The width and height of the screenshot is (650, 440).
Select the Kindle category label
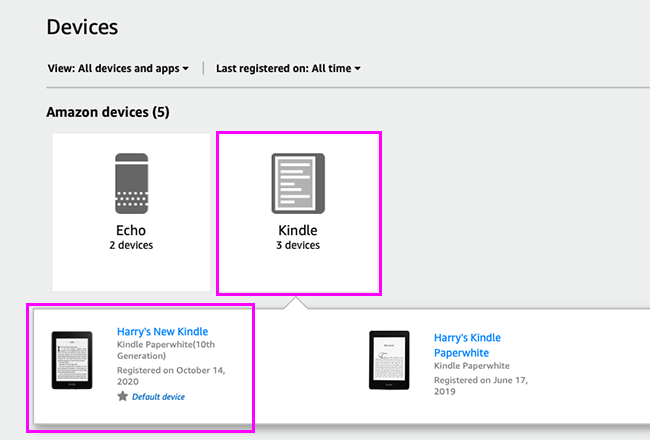297,230
